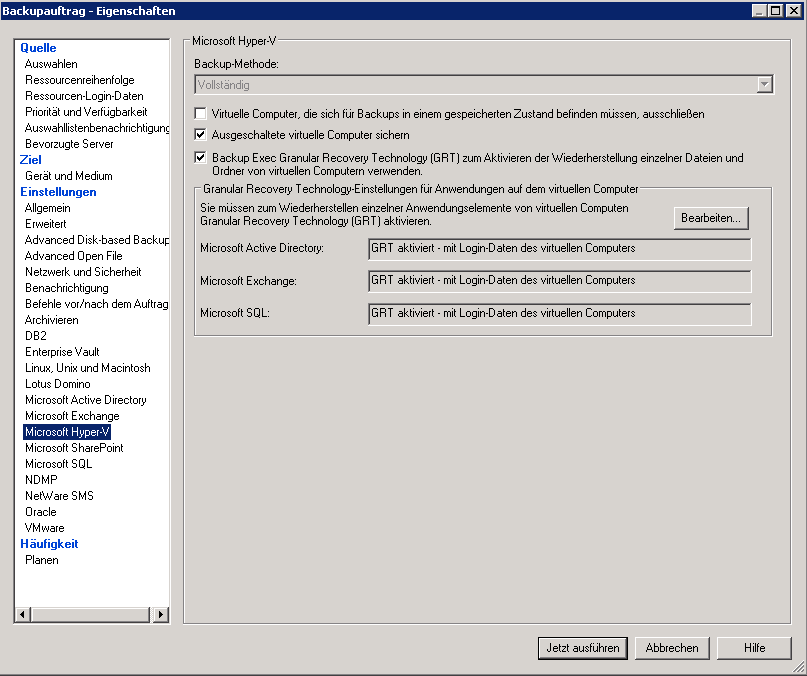The width and height of the screenshot is (807, 676).
Task: Select Bevorzugte Server
Action: 69,144
